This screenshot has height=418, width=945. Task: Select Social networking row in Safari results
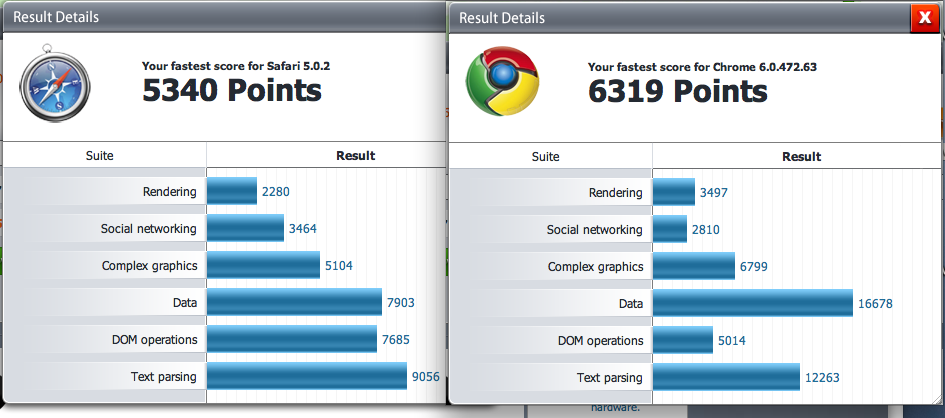coord(225,228)
